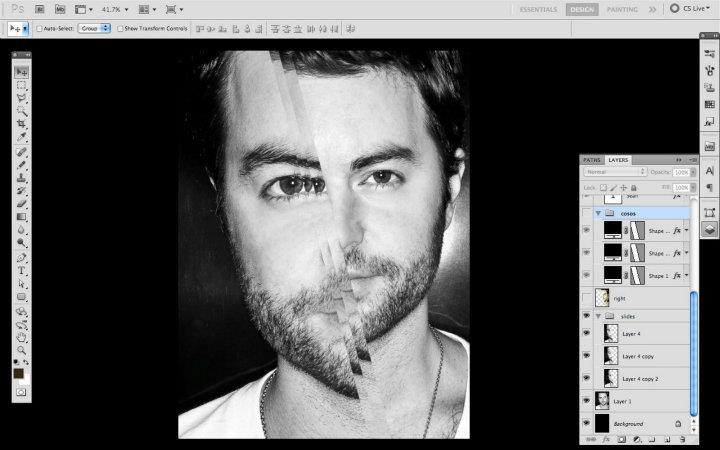Select the Eraser tool
Viewport: 720px width, 450px height.
pos(21,203)
